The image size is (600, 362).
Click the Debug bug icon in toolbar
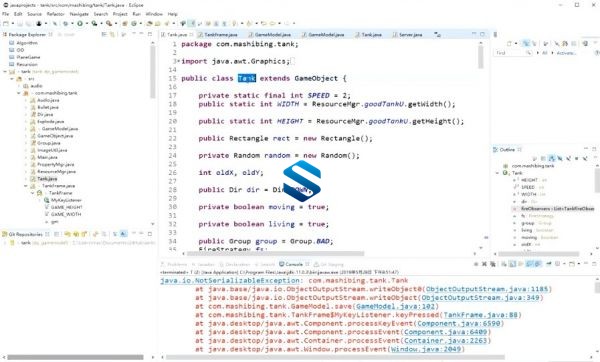tap(66, 23)
